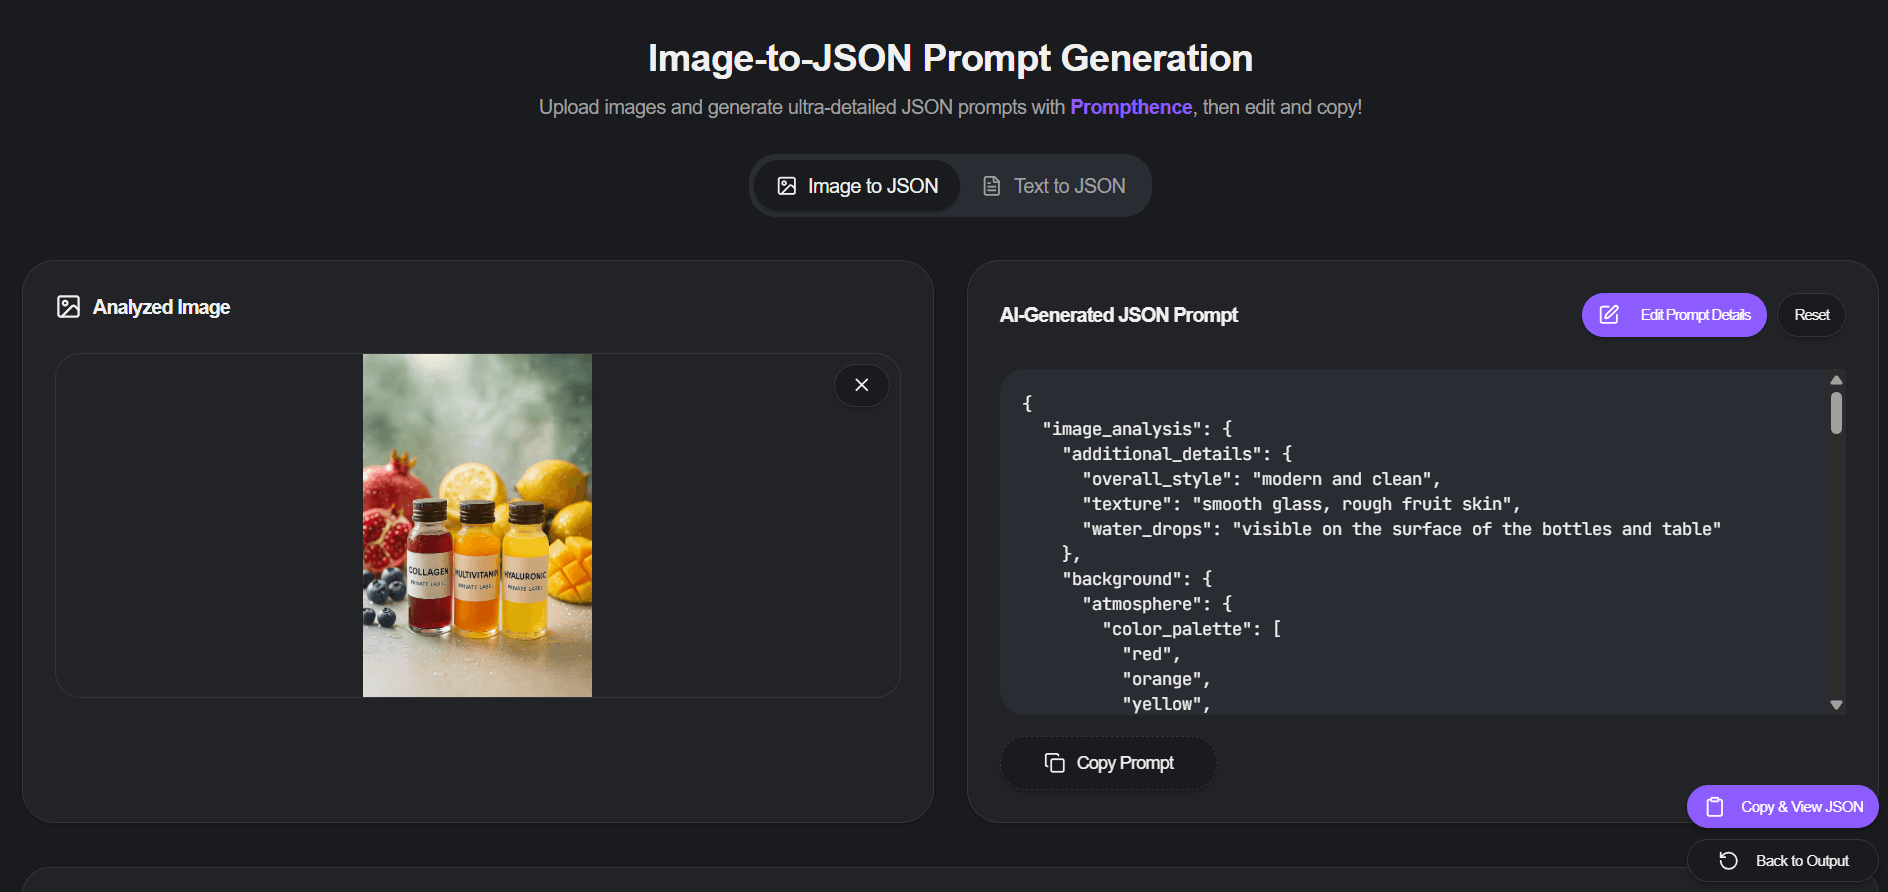Click the "atmosphere" JSON line
The width and height of the screenshot is (1888, 892).
click(1157, 604)
